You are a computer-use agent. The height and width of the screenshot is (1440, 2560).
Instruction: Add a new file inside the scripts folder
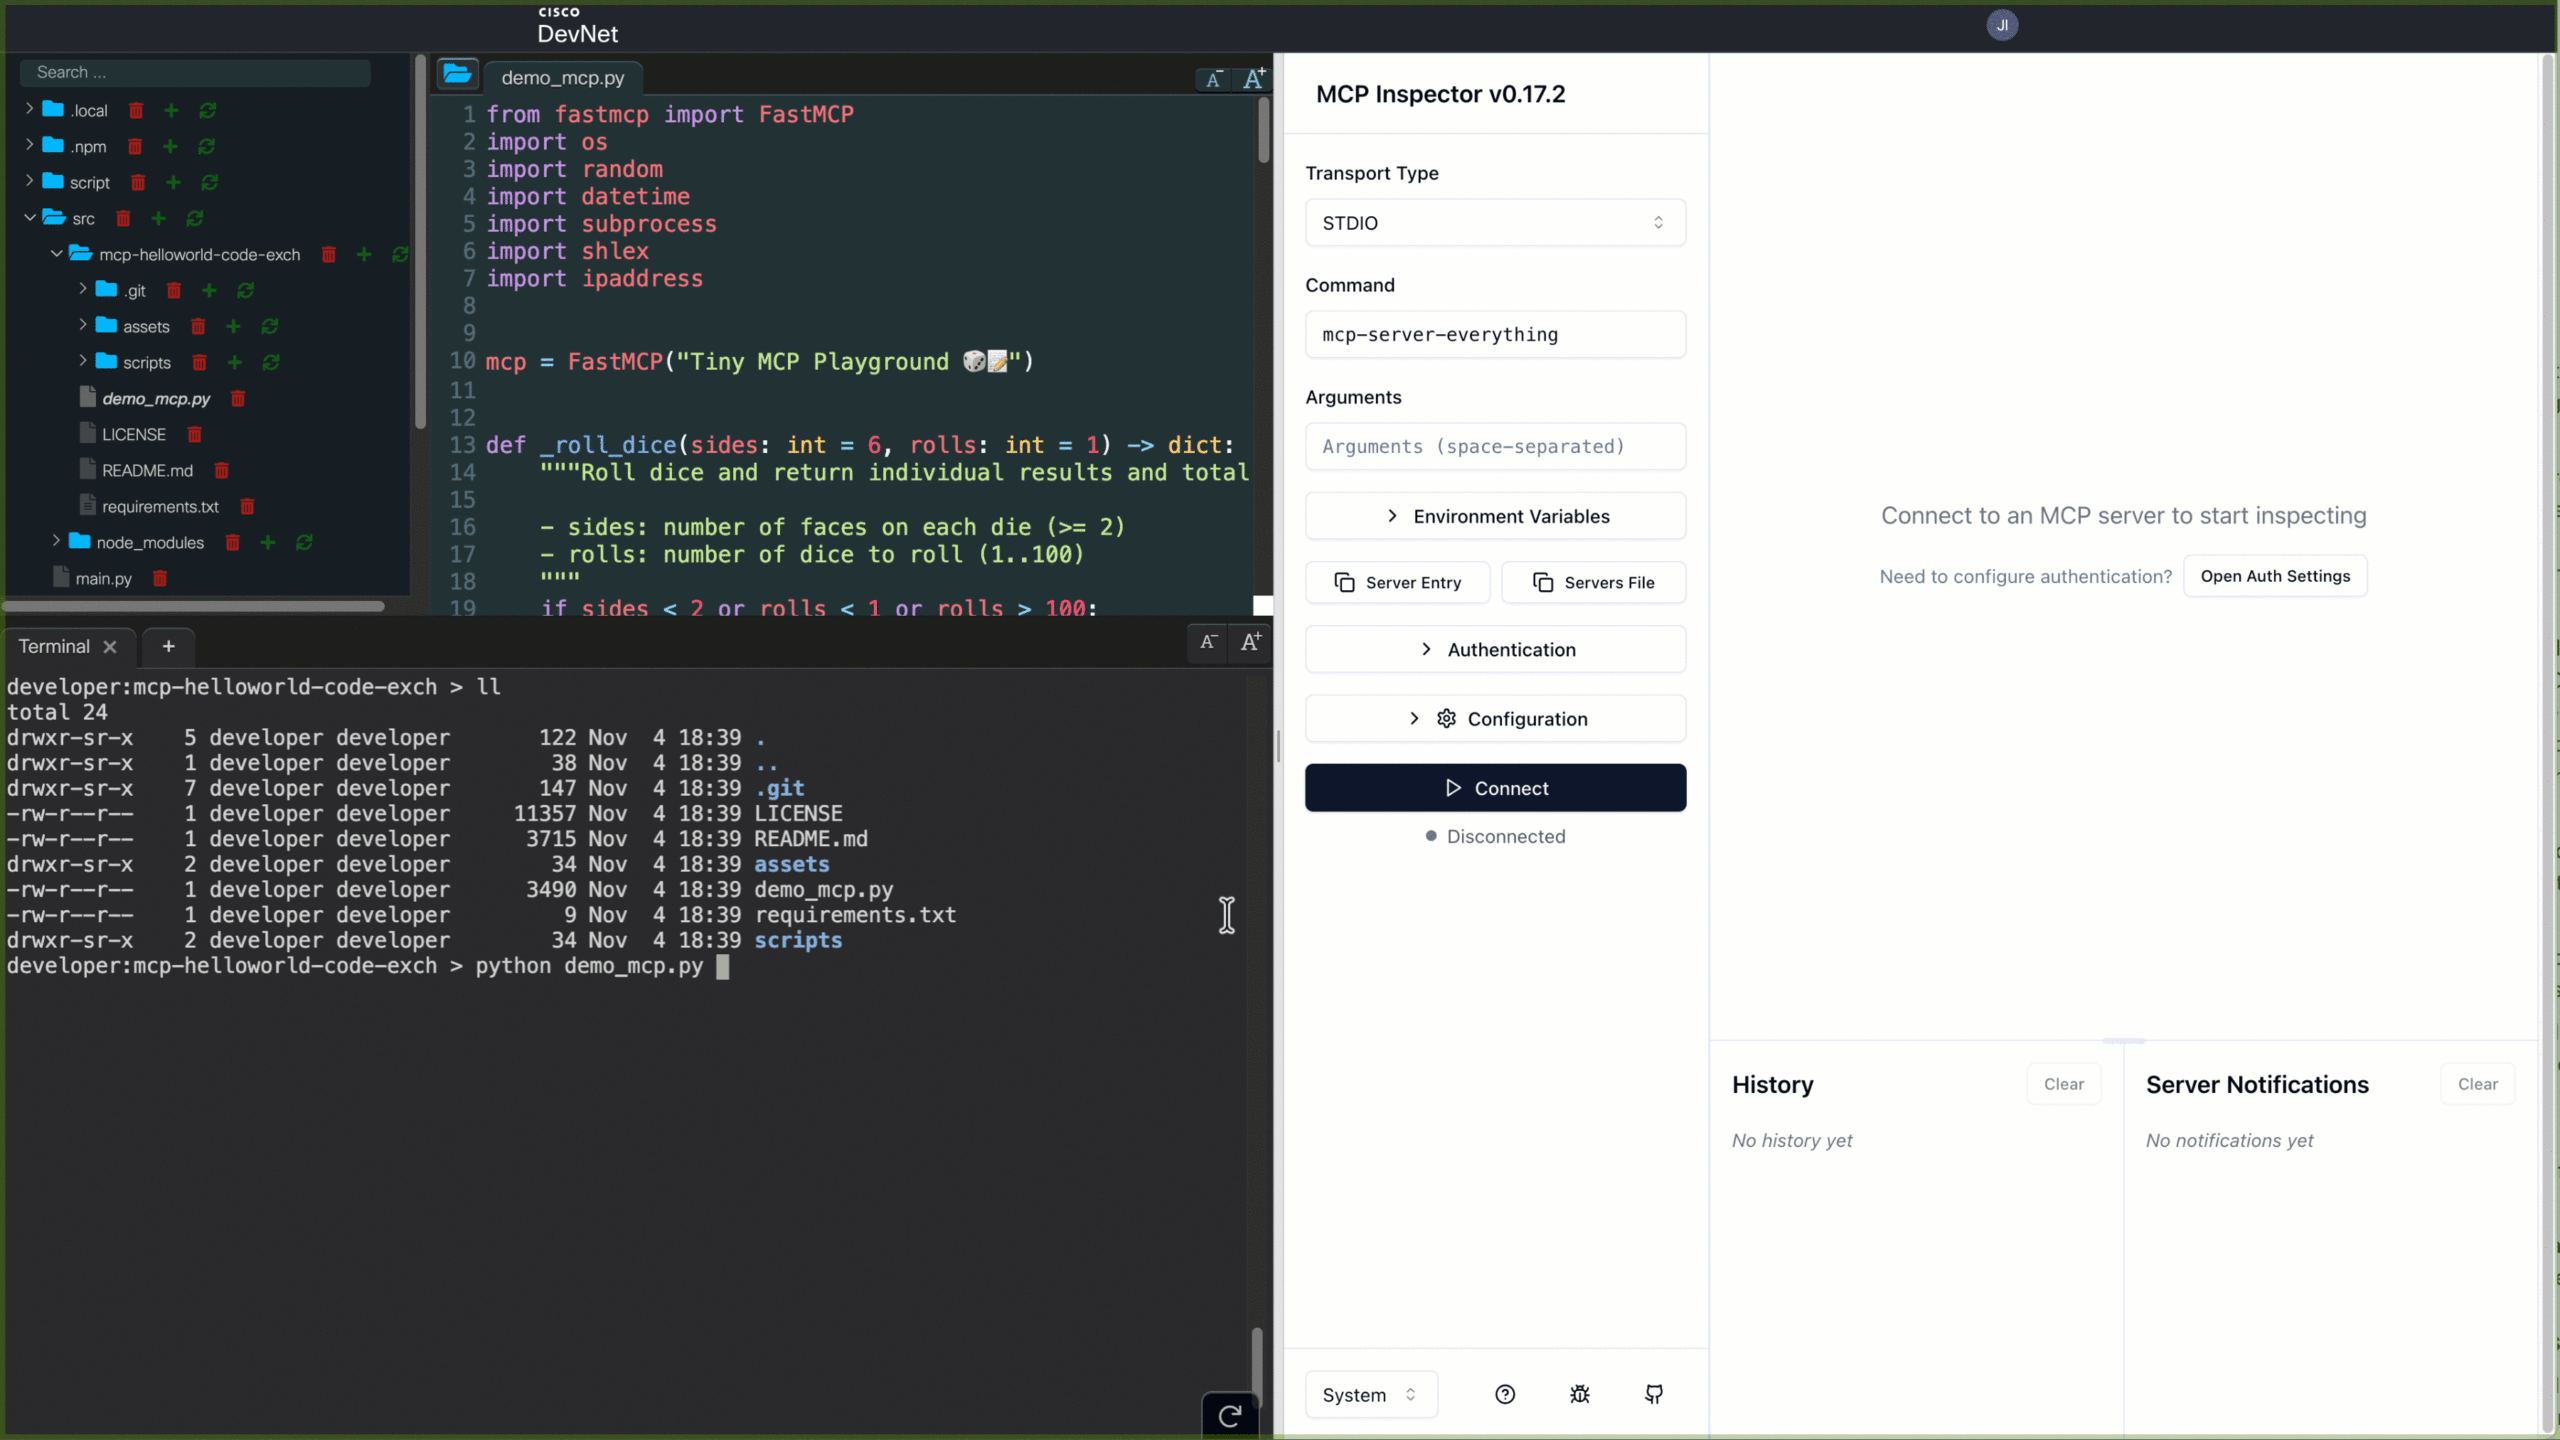236,362
